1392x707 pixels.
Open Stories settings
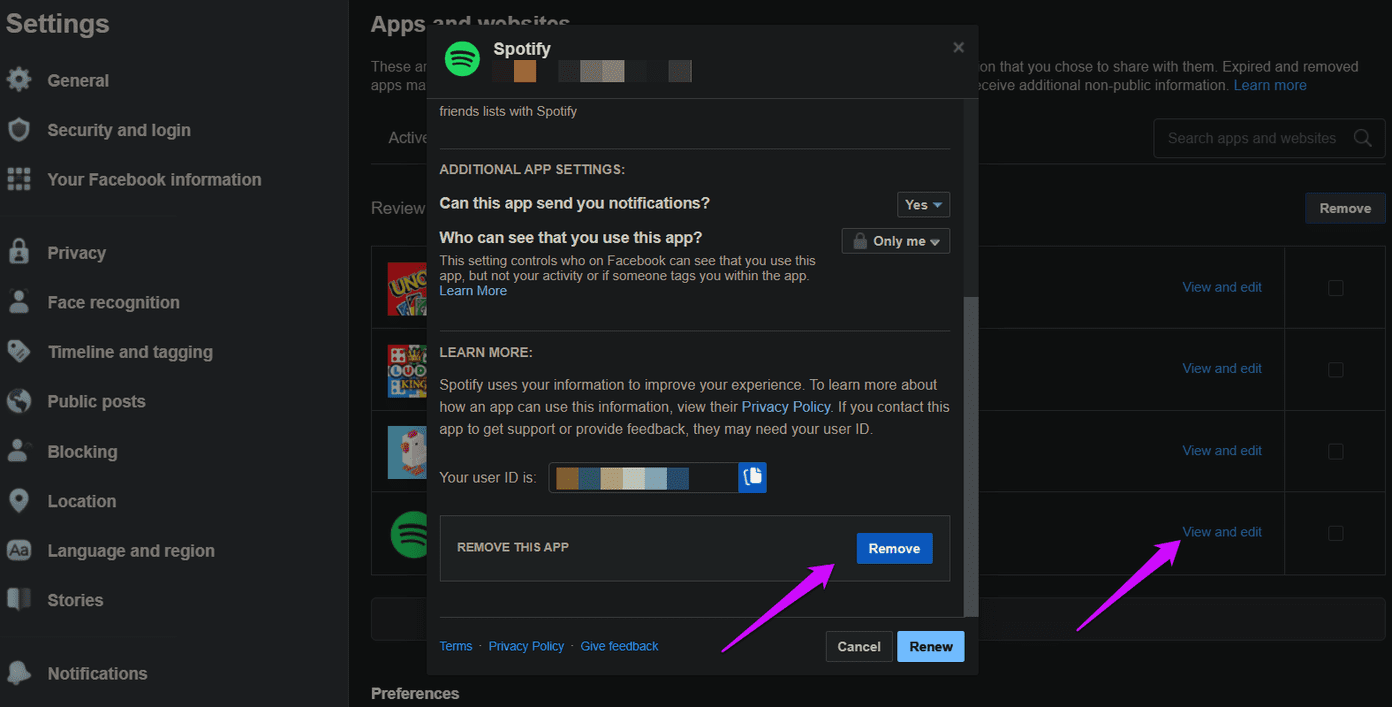pyautogui.click(x=75, y=600)
